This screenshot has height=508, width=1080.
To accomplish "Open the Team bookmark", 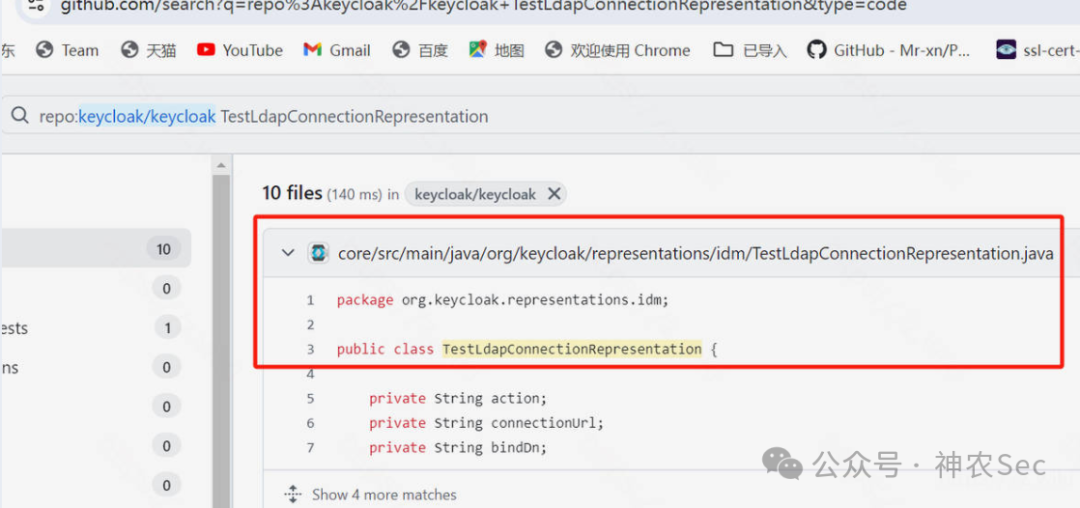I will 67,50.
